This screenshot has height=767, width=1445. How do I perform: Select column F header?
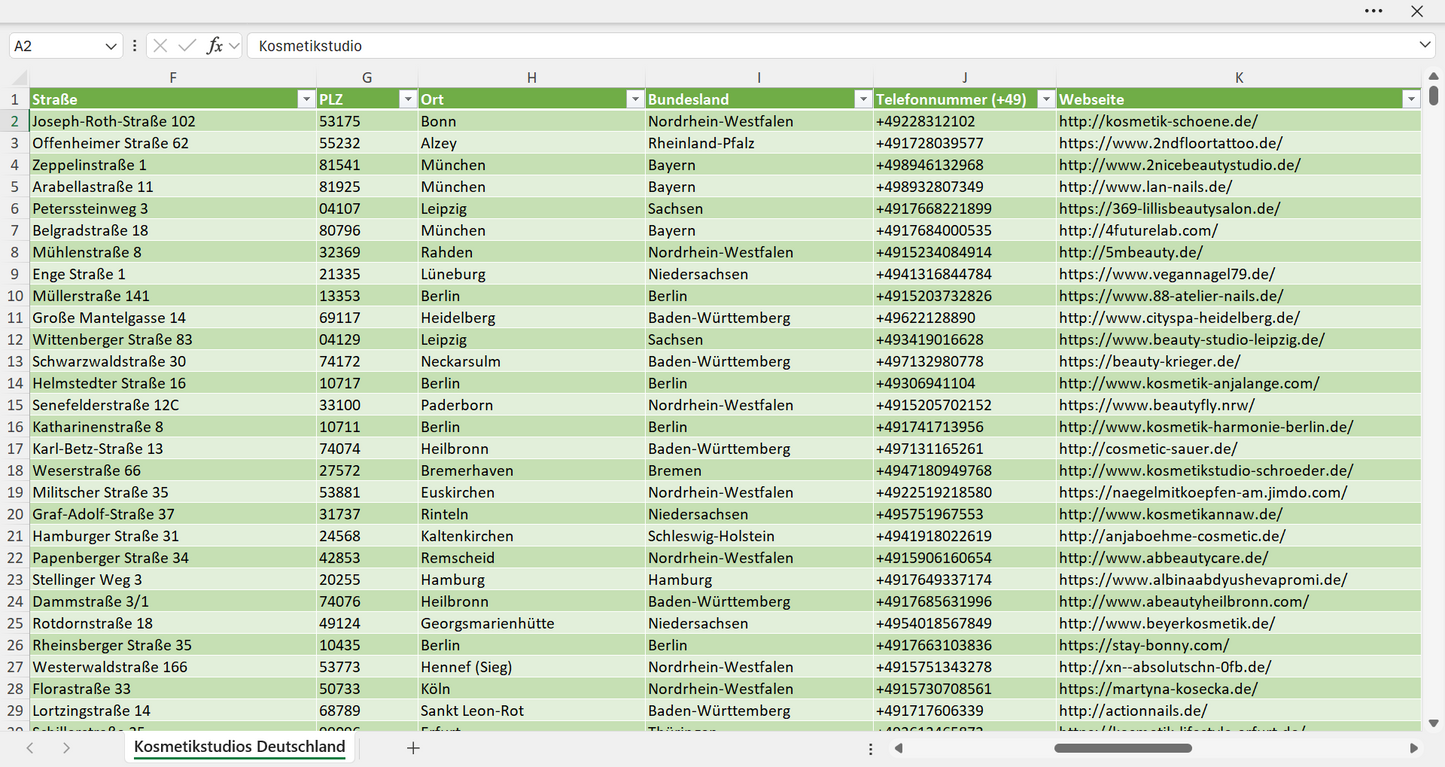click(173, 77)
